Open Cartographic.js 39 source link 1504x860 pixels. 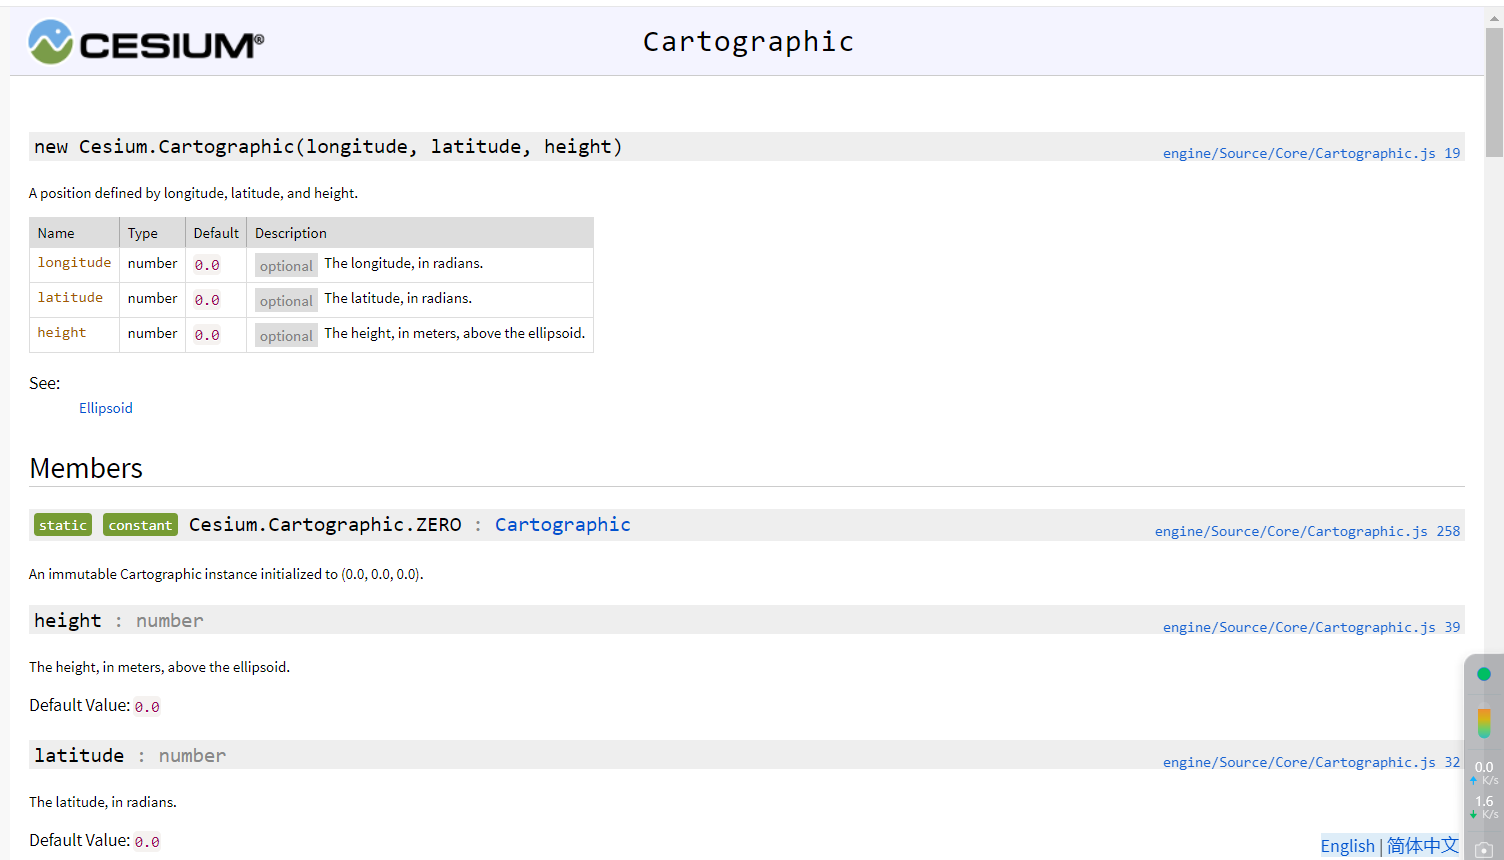(1311, 627)
